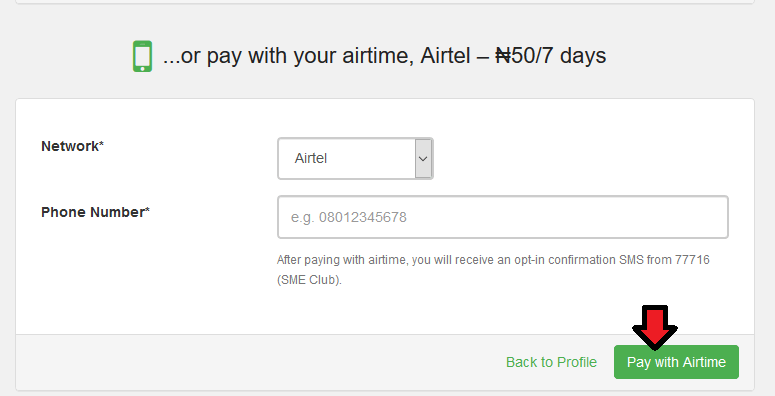Click the placeholder text e.g. 08012345678
This screenshot has width=775, height=396.
click(348, 218)
